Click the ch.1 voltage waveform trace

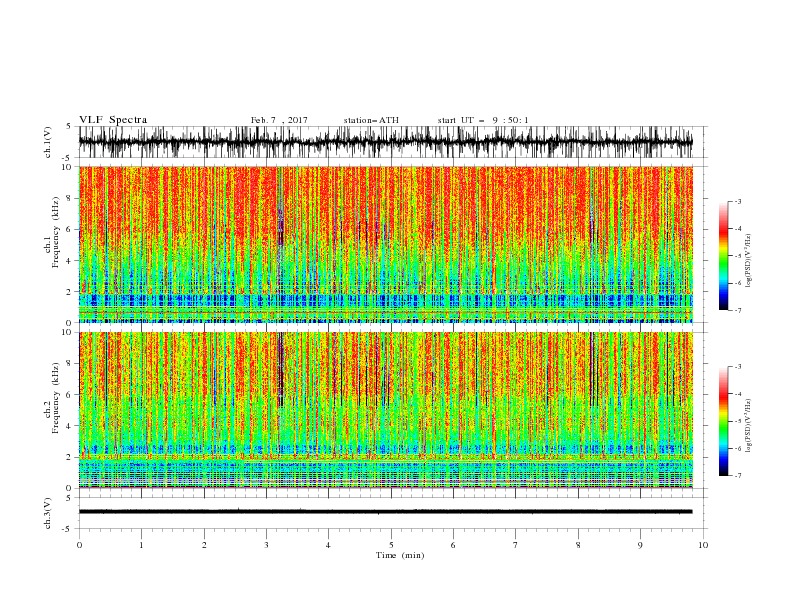(x=385, y=142)
